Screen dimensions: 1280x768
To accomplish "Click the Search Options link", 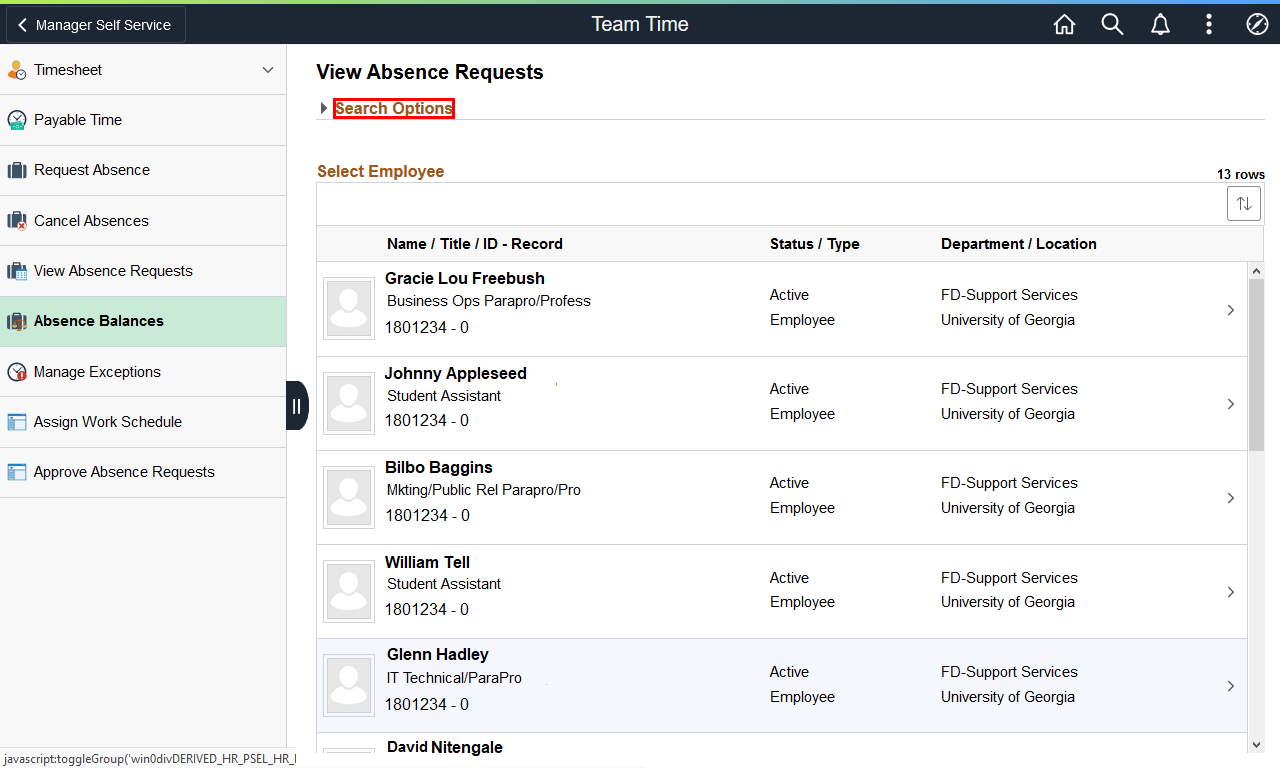I will click(394, 108).
